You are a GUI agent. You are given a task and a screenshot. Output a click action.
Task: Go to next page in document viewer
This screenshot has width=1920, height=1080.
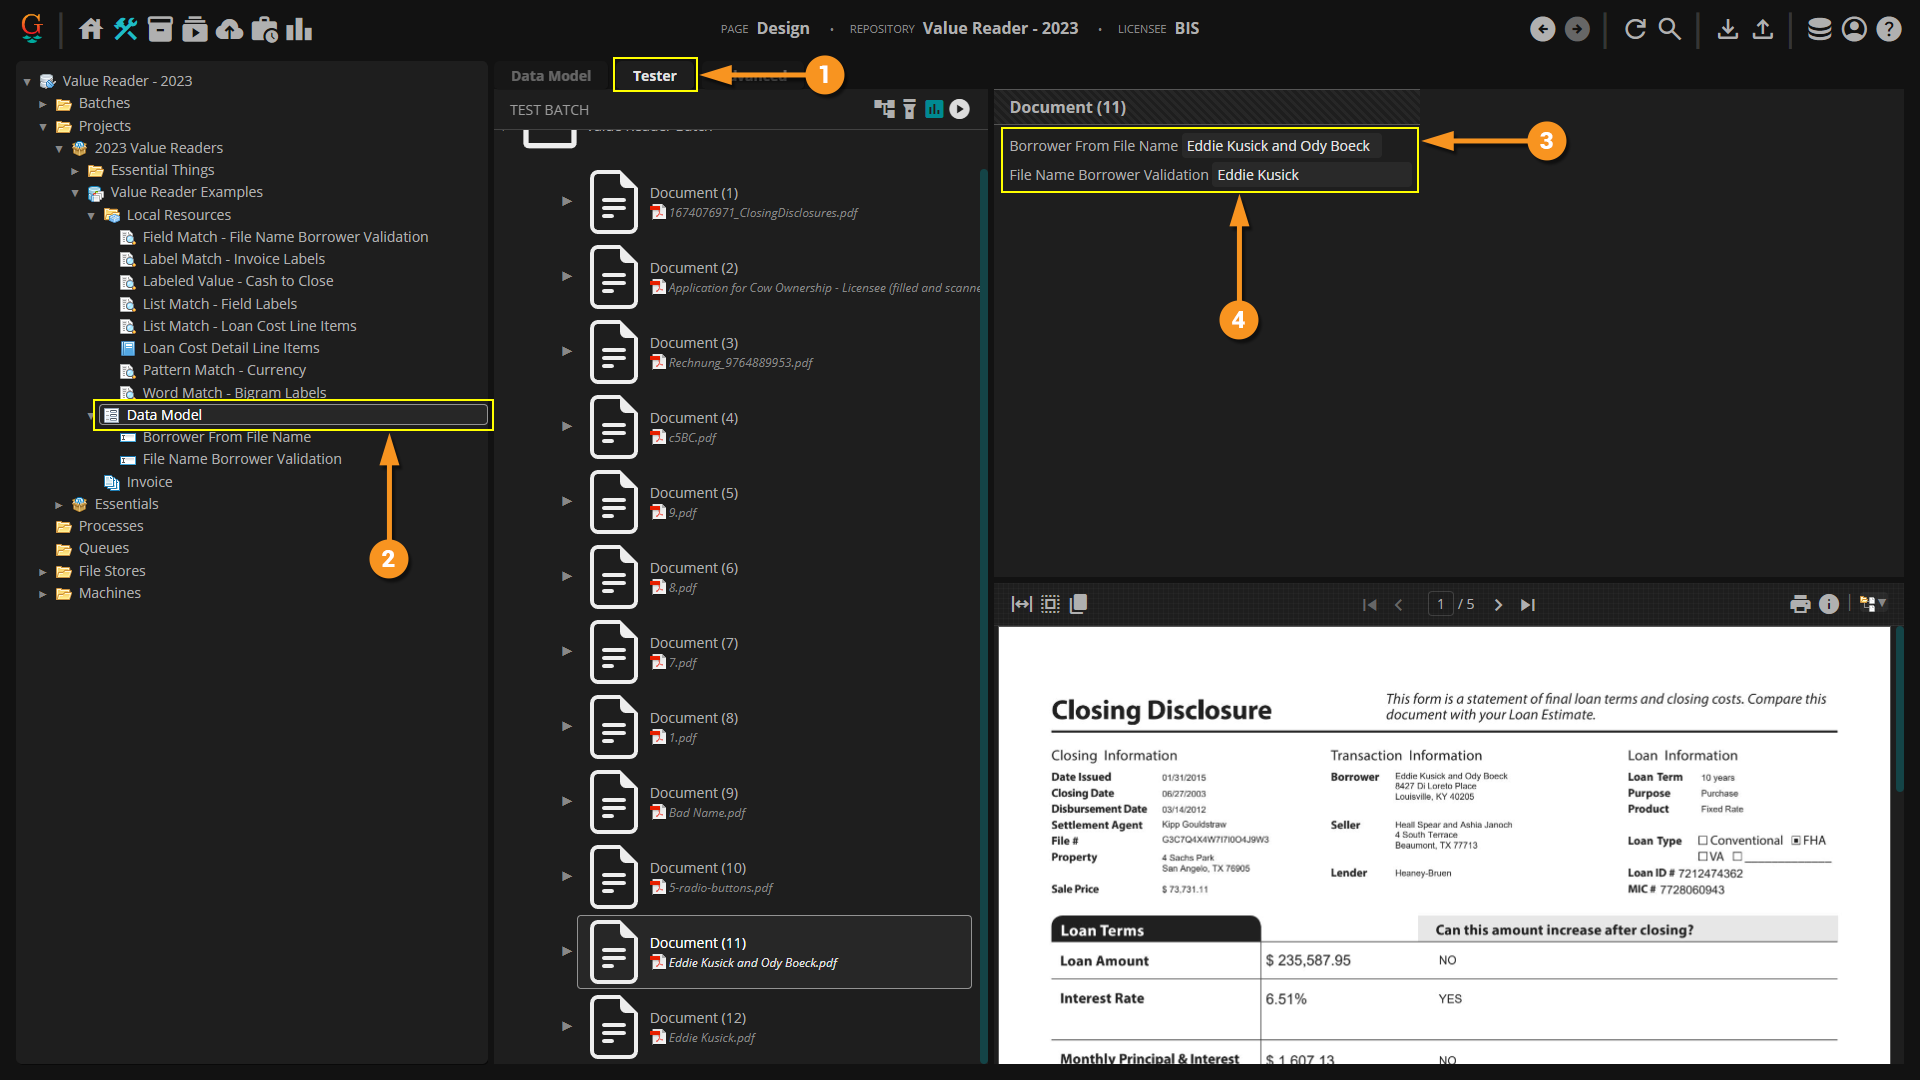click(x=1498, y=604)
